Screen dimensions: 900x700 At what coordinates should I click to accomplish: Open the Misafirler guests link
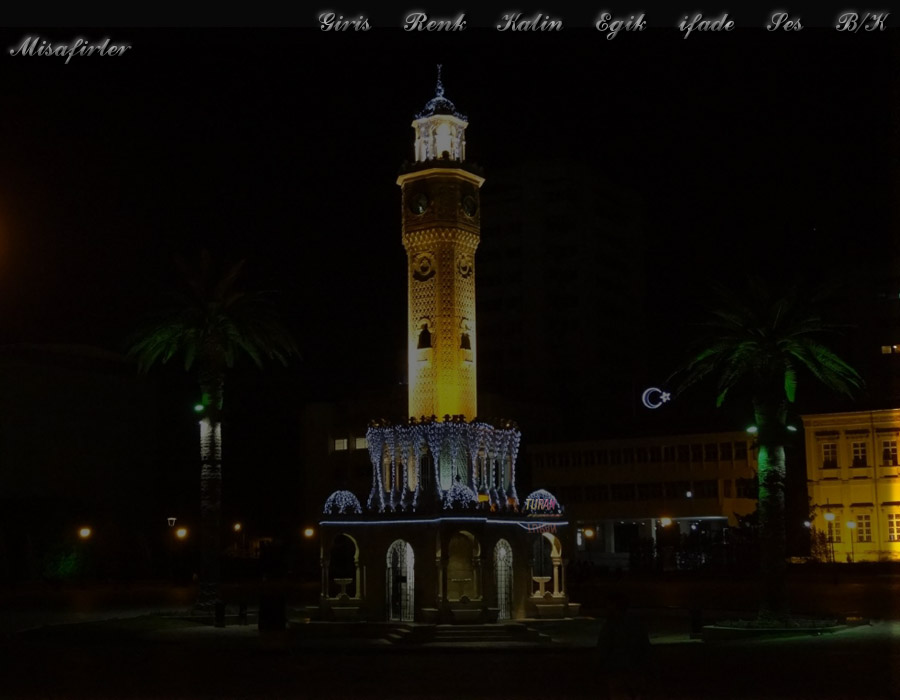pos(70,47)
